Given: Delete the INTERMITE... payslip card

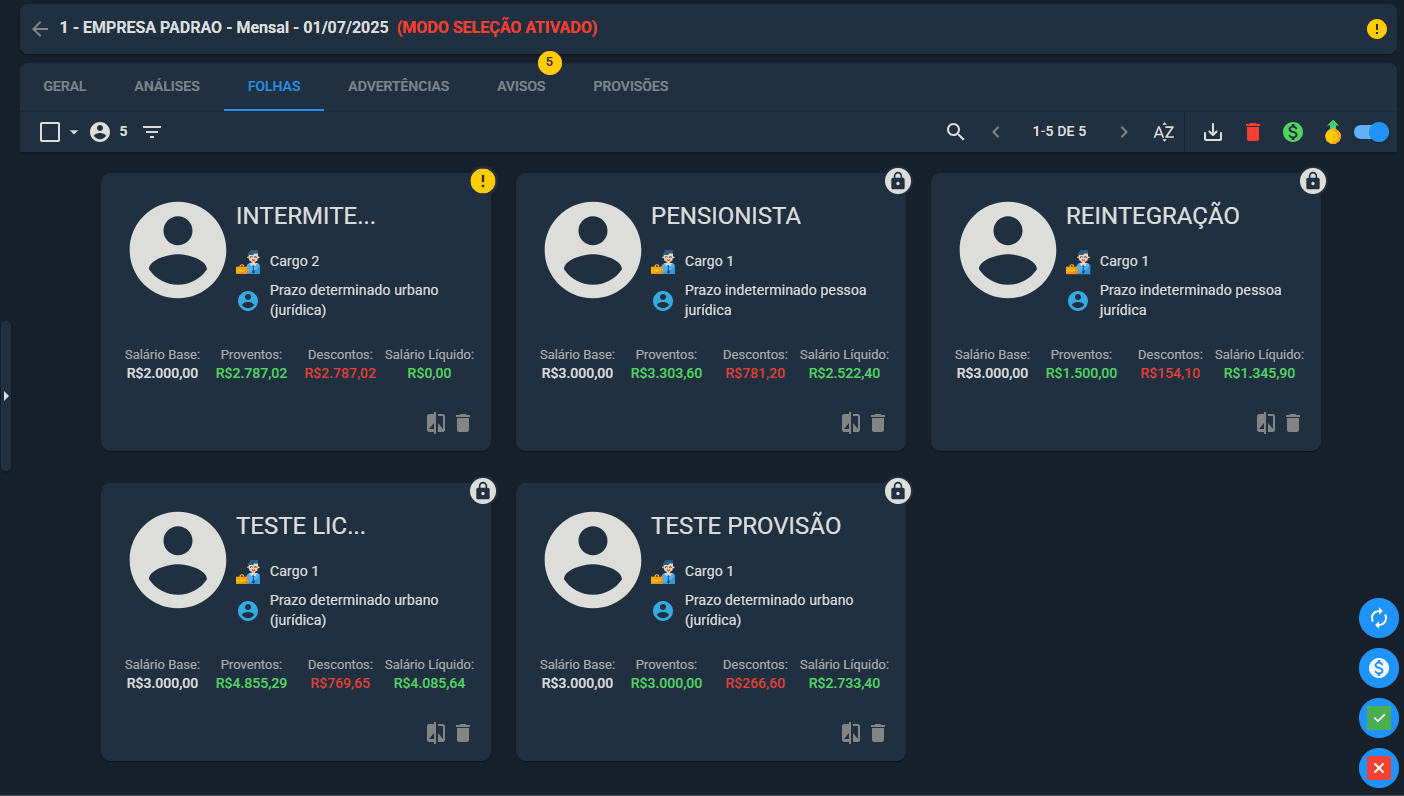Looking at the screenshot, I should point(463,423).
